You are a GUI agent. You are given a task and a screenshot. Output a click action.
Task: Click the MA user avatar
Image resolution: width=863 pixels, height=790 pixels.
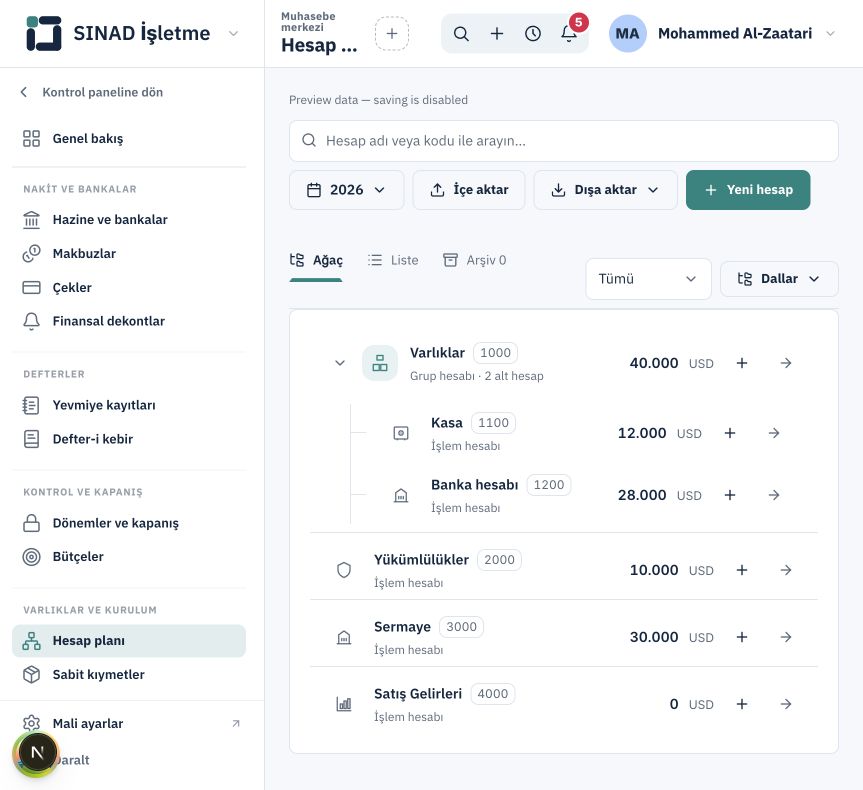click(627, 34)
